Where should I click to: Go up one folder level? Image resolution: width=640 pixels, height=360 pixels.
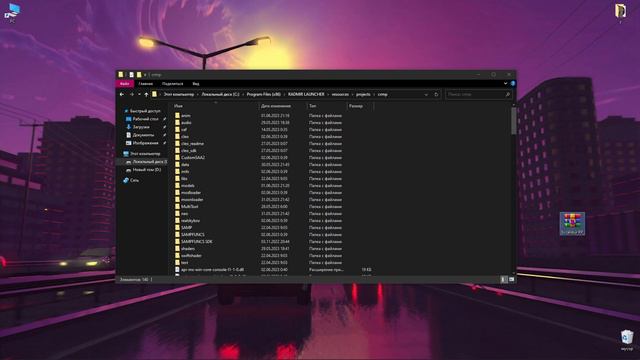(146, 94)
